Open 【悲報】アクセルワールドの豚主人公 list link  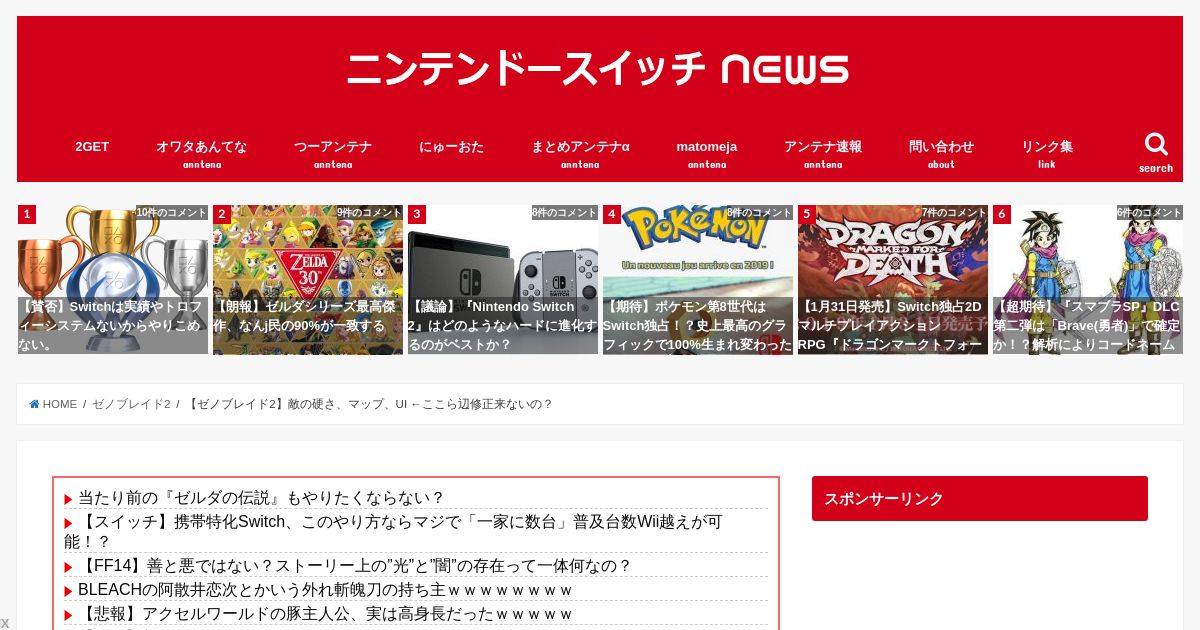tap(325, 614)
